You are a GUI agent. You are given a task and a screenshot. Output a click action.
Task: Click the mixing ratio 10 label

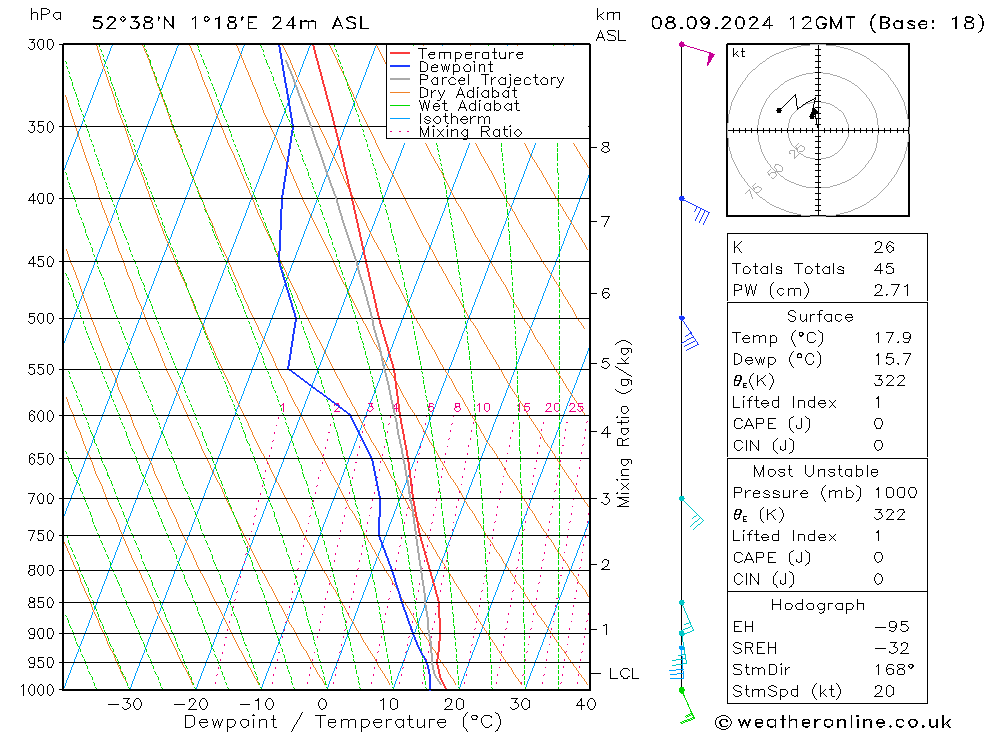[483, 408]
